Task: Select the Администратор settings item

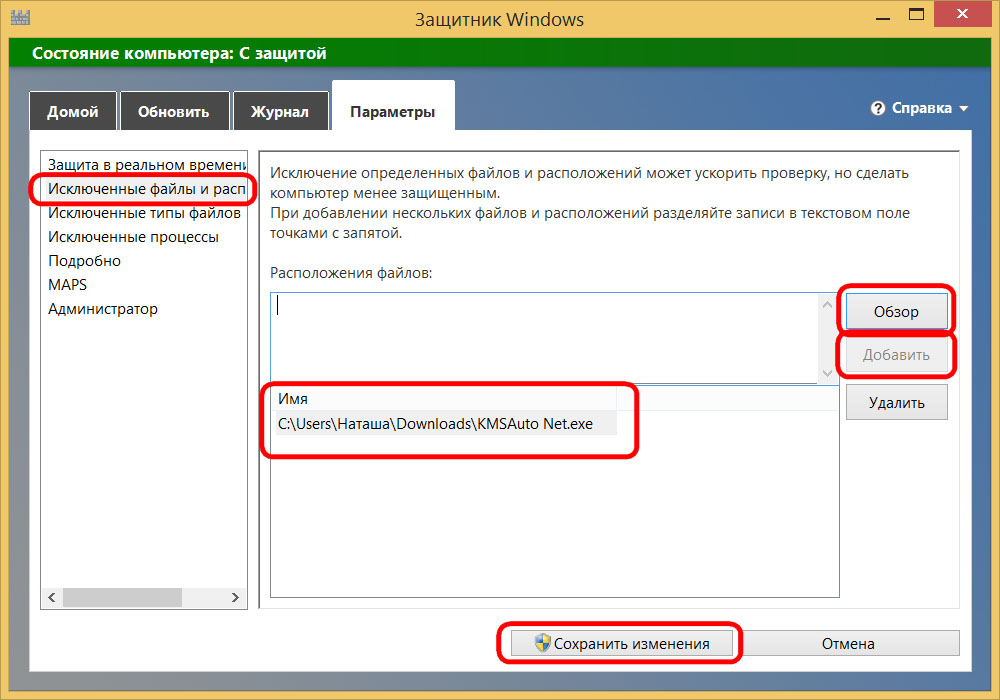Action: point(103,309)
